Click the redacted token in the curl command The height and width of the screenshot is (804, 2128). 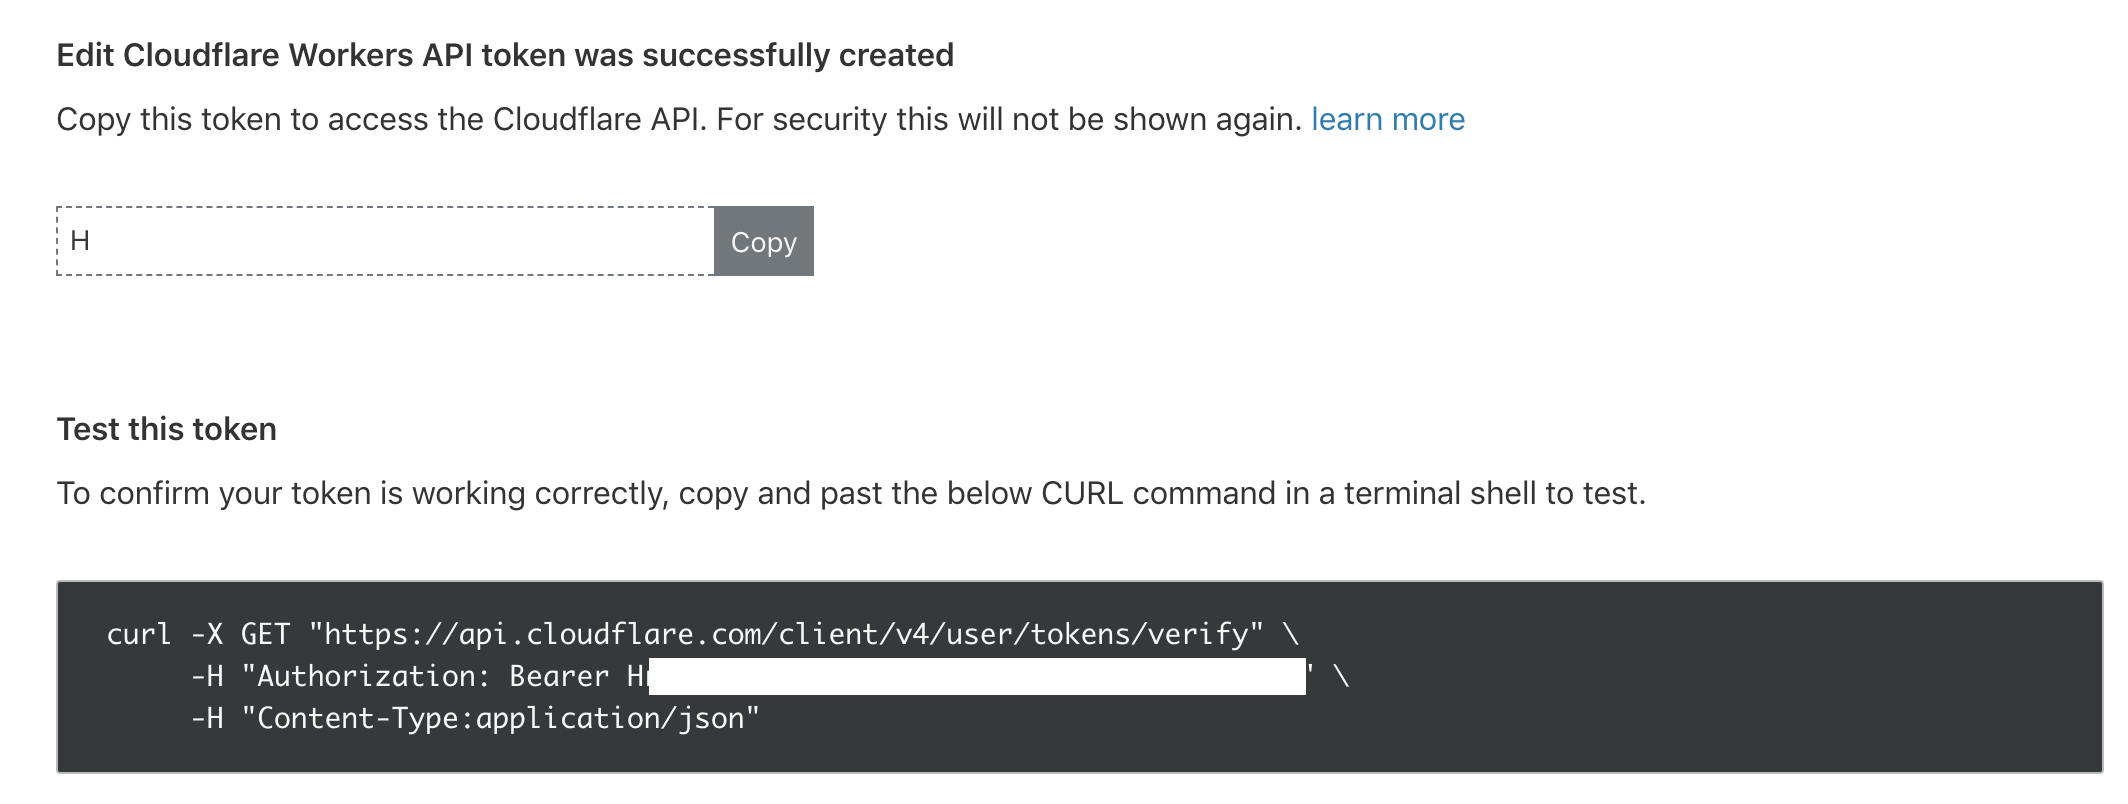click(x=977, y=677)
